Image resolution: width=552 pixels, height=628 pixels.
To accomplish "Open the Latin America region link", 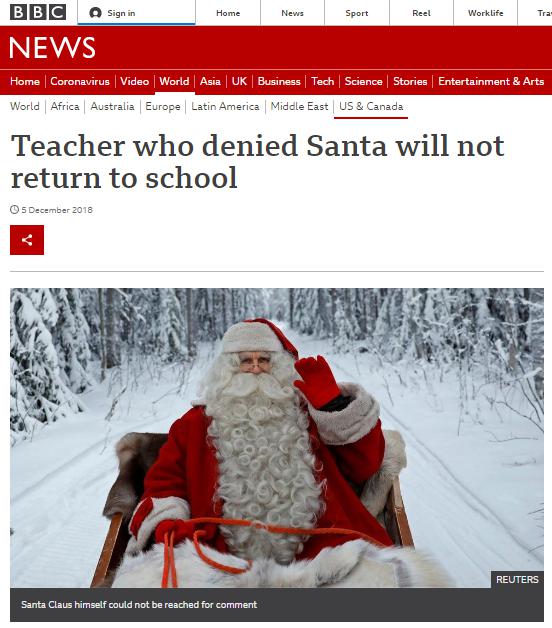I will pos(225,107).
